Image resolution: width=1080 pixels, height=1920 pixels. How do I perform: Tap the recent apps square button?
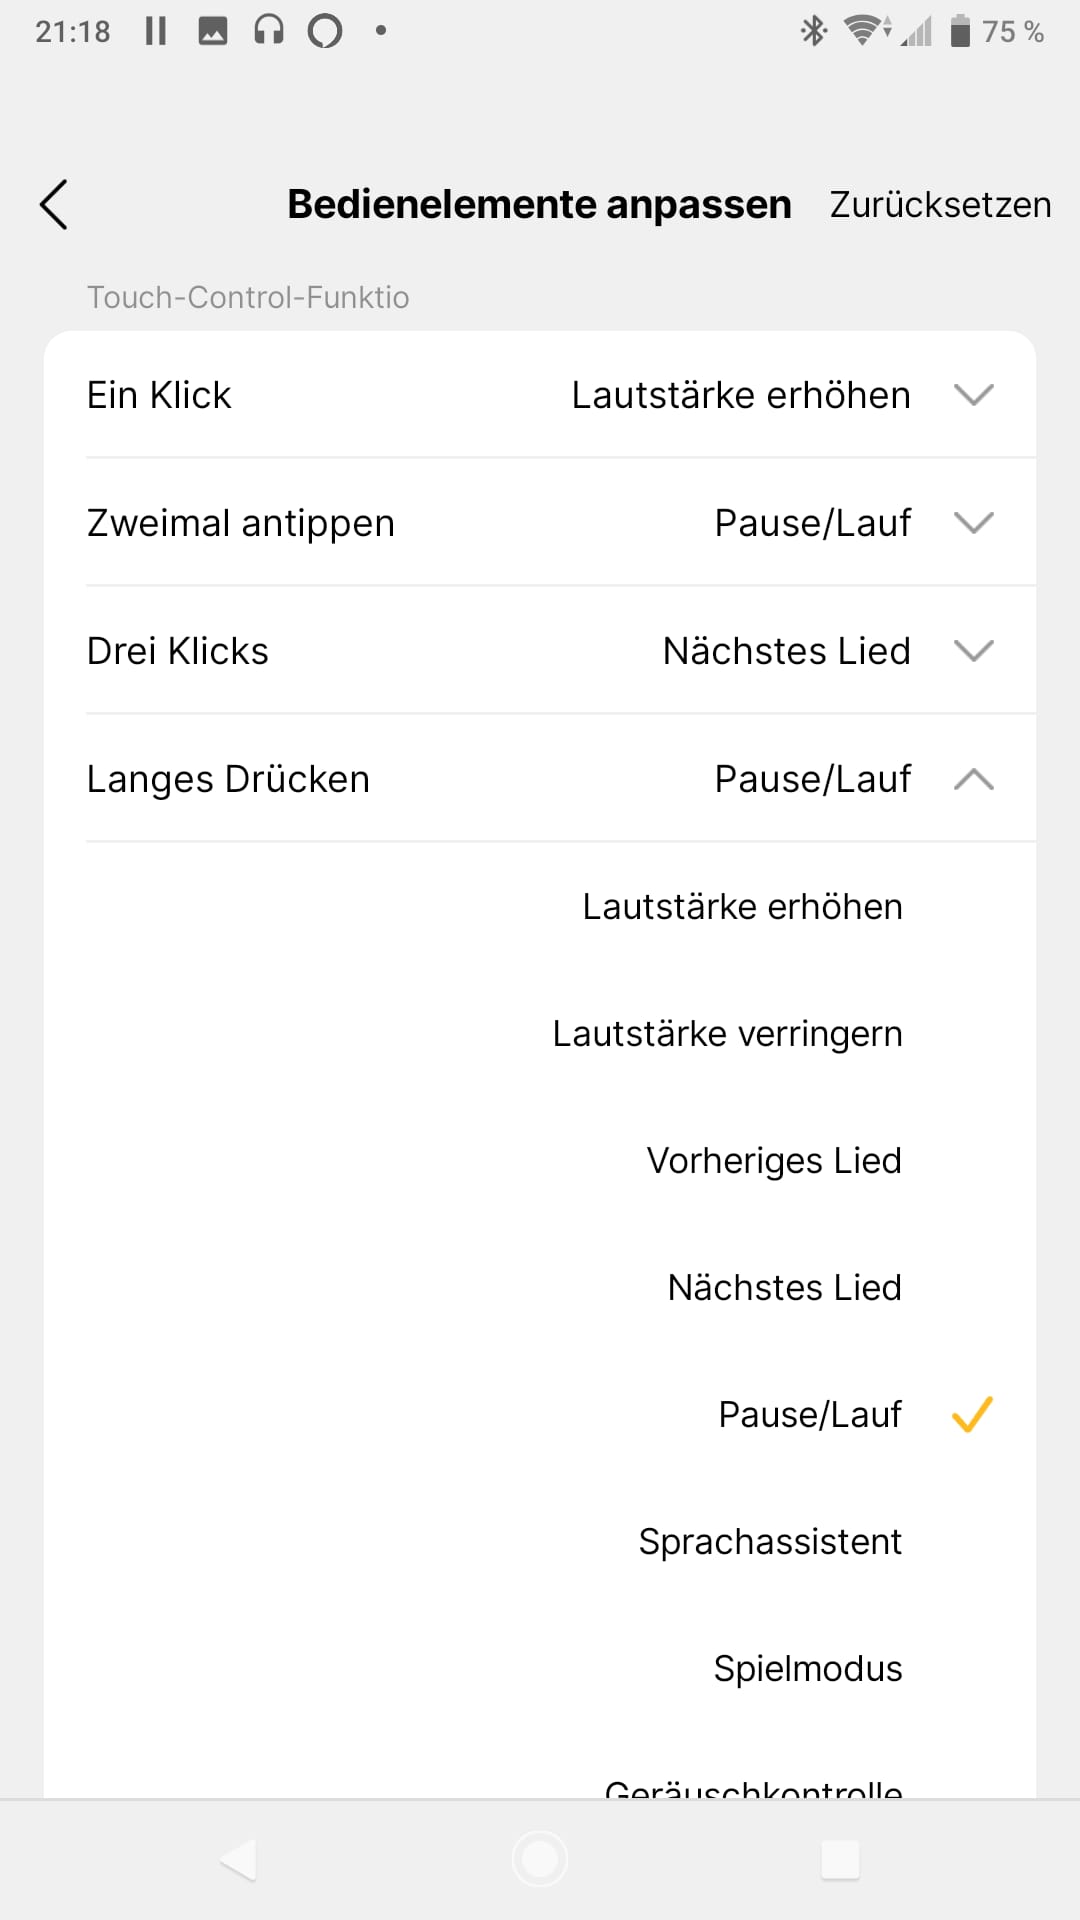[840, 1860]
